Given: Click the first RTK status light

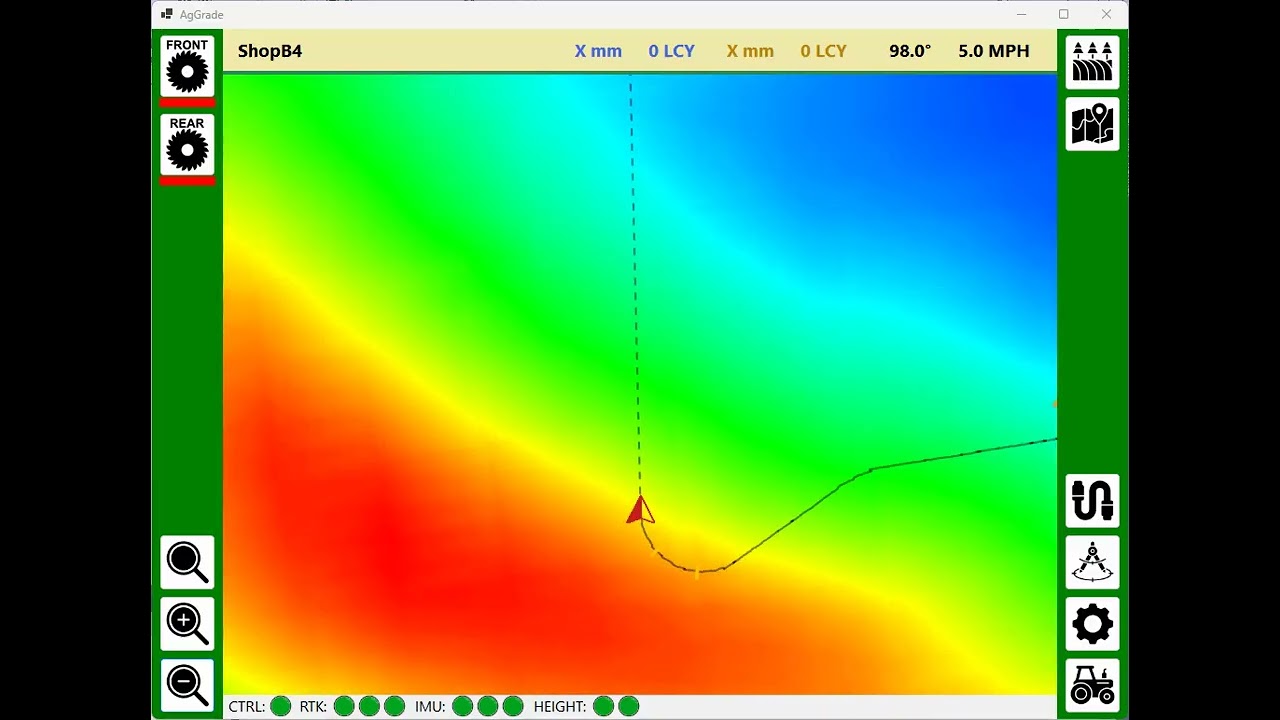Looking at the screenshot, I should tap(344, 707).
